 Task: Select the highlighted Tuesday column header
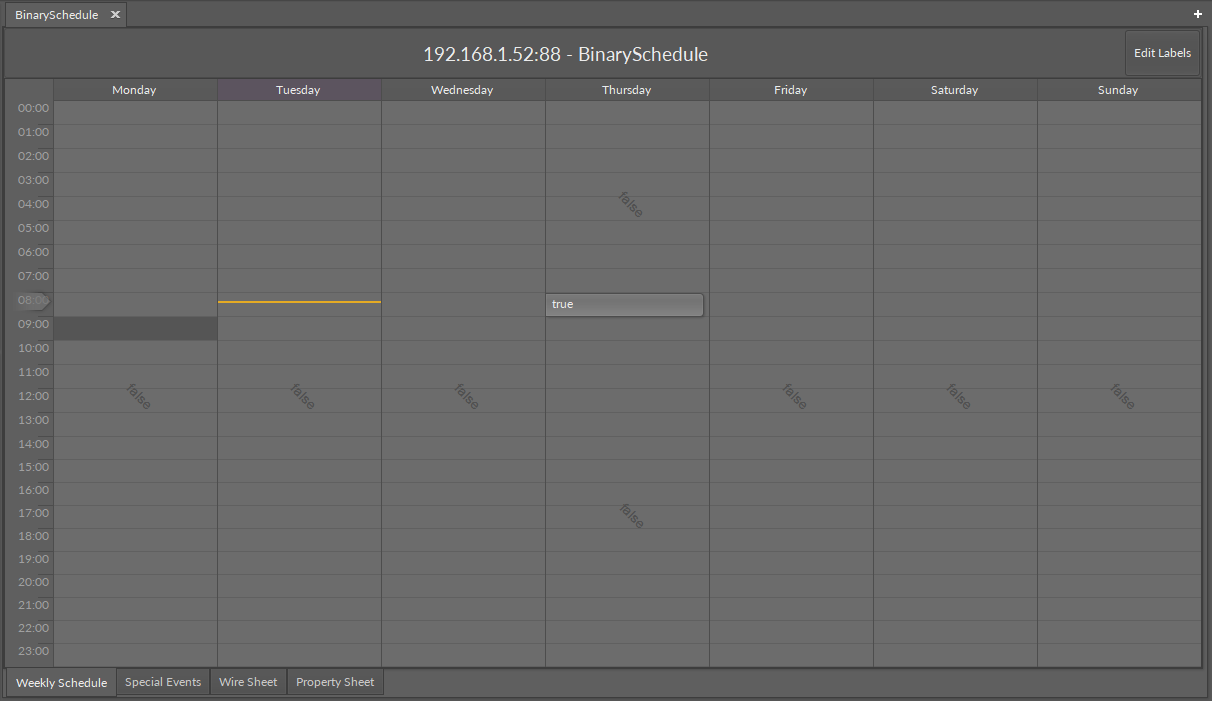click(x=298, y=89)
